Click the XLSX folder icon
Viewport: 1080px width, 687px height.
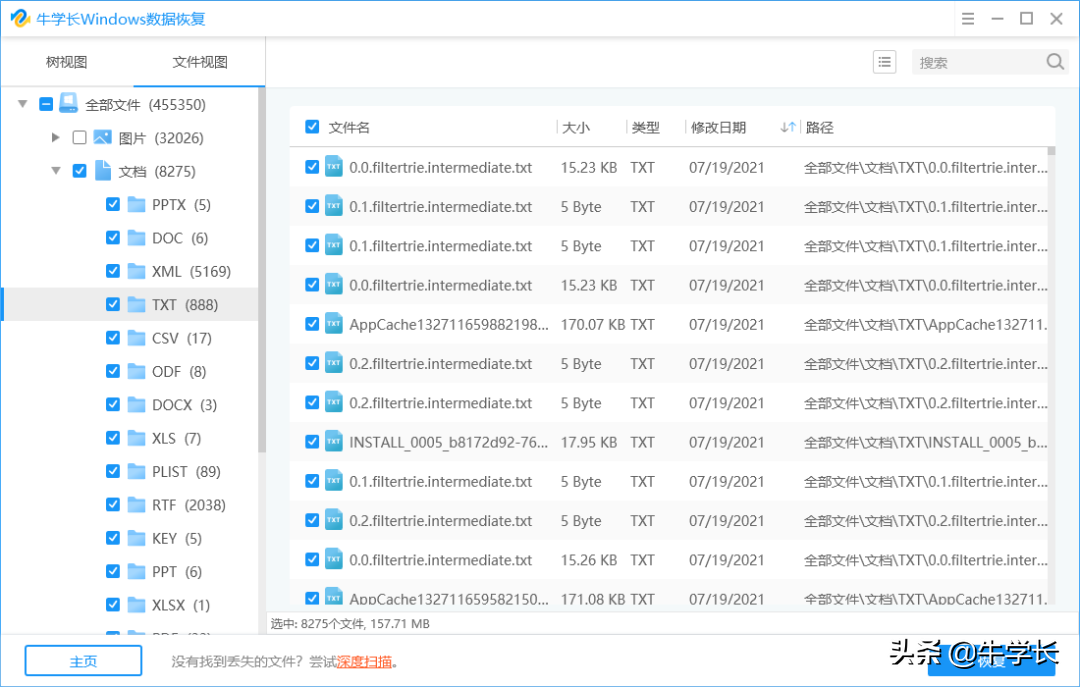point(136,604)
